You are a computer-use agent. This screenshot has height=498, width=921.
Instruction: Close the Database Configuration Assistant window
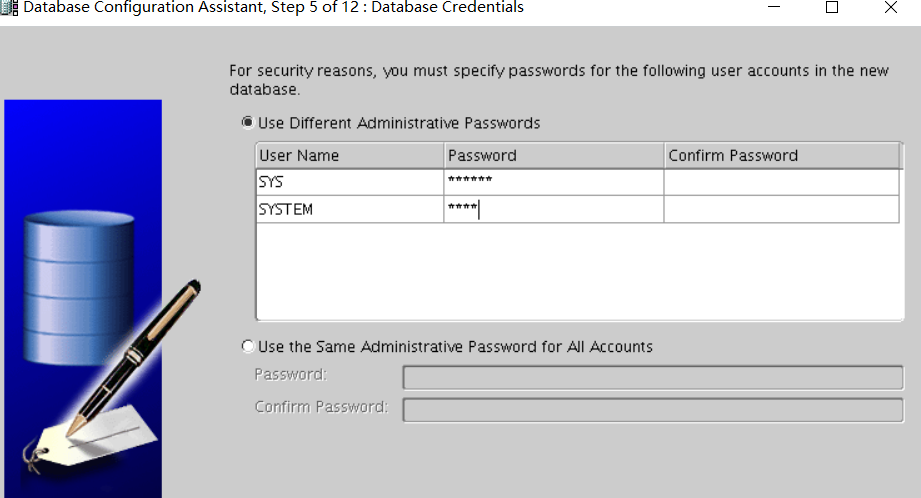[x=890, y=8]
